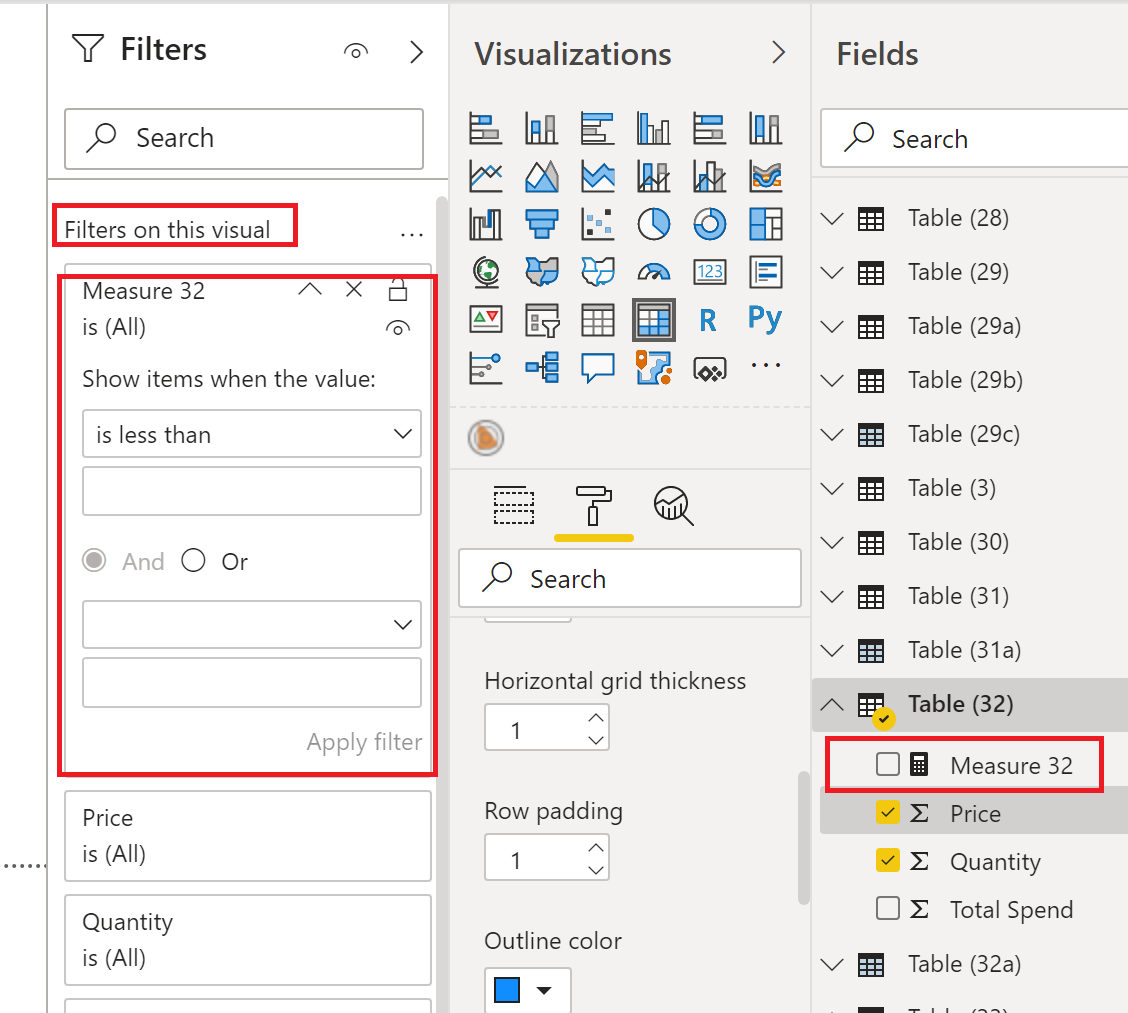The height and width of the screenshot is (1013, 1128).
Task: Select the Card 123 visual
Action: (709, 272)
